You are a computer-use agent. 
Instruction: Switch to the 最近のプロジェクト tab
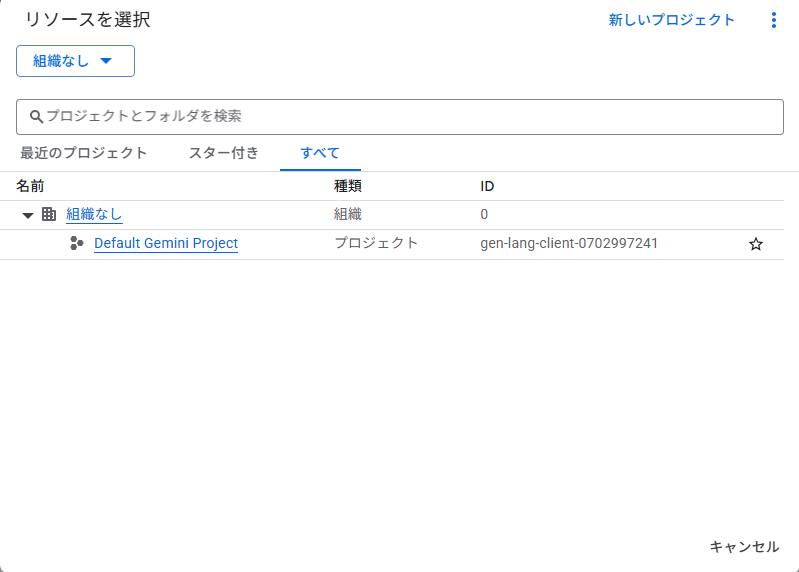point(84,153)
